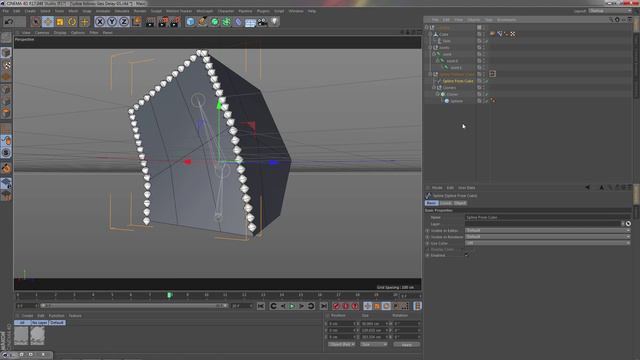Click the Layer picker icon
This screenshot has width=640, height=360.
pyautogui.click(x=628, y=224)
